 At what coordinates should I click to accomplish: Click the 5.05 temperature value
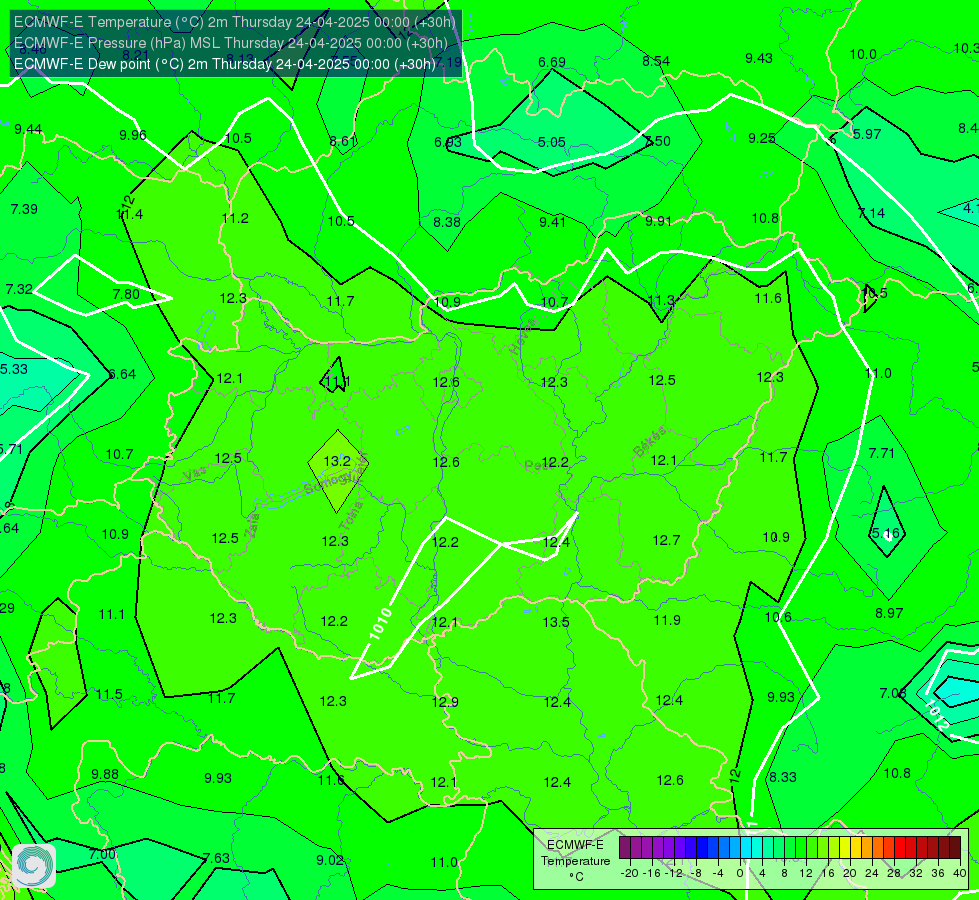tap(552, 142)
